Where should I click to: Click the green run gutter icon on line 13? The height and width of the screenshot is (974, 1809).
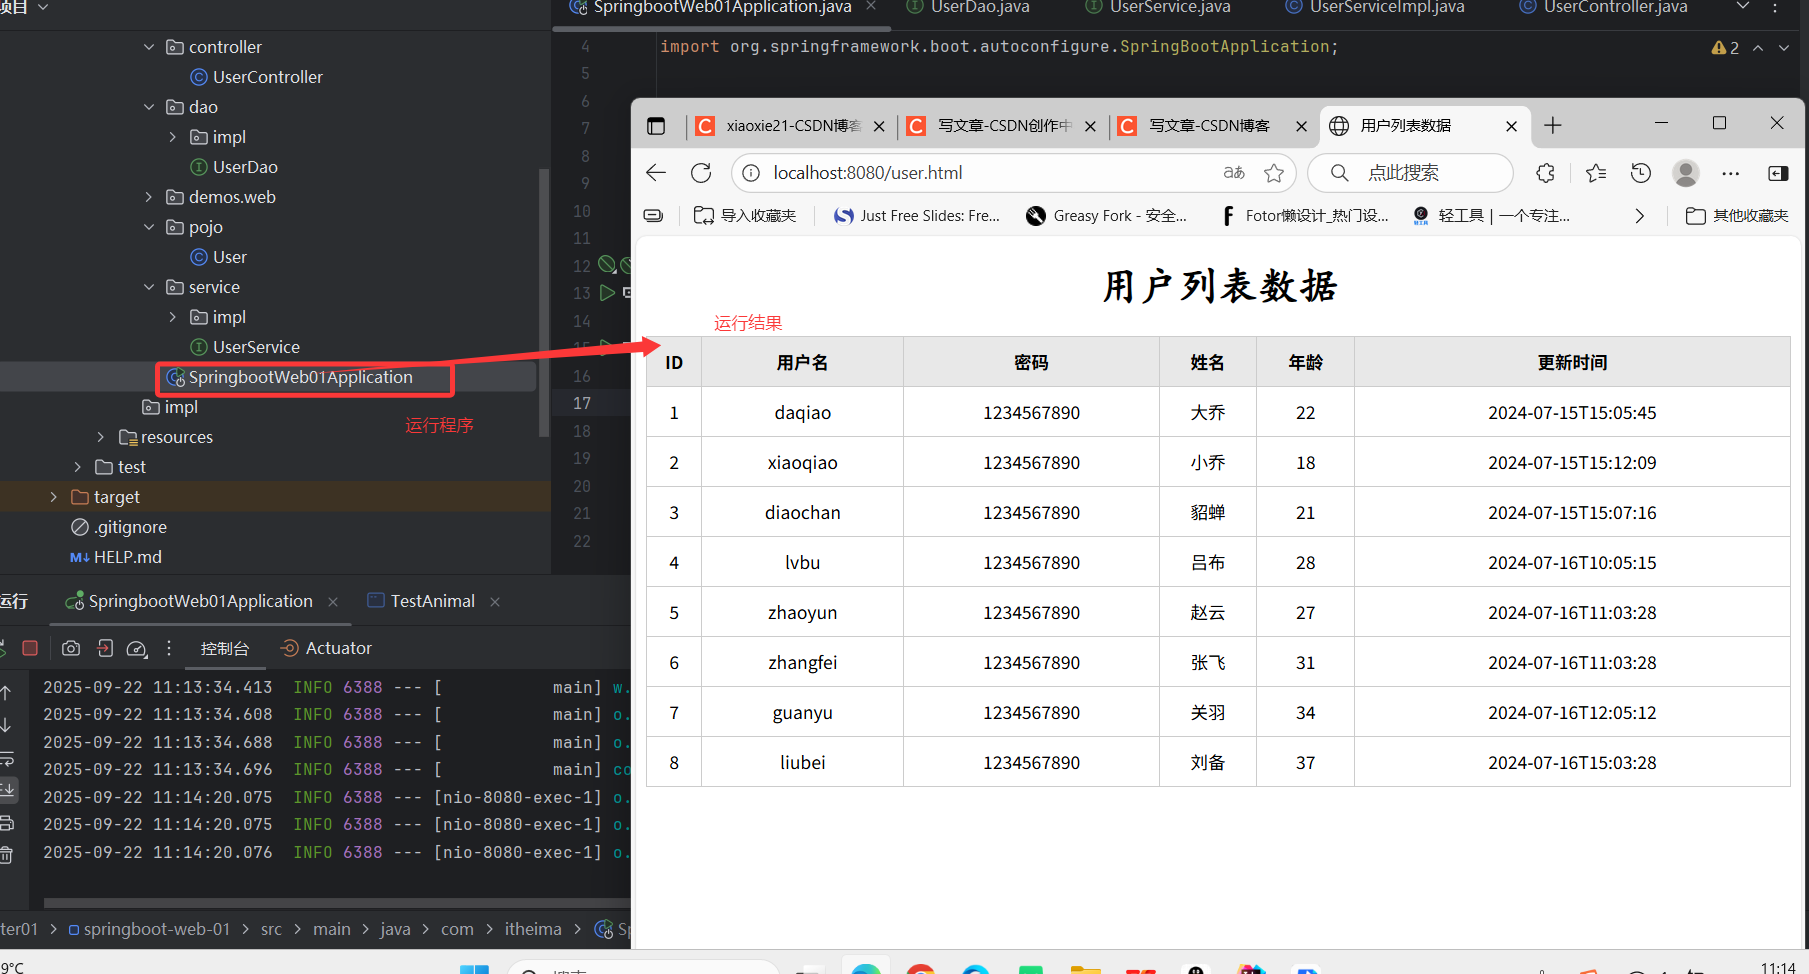pos(607,293)
